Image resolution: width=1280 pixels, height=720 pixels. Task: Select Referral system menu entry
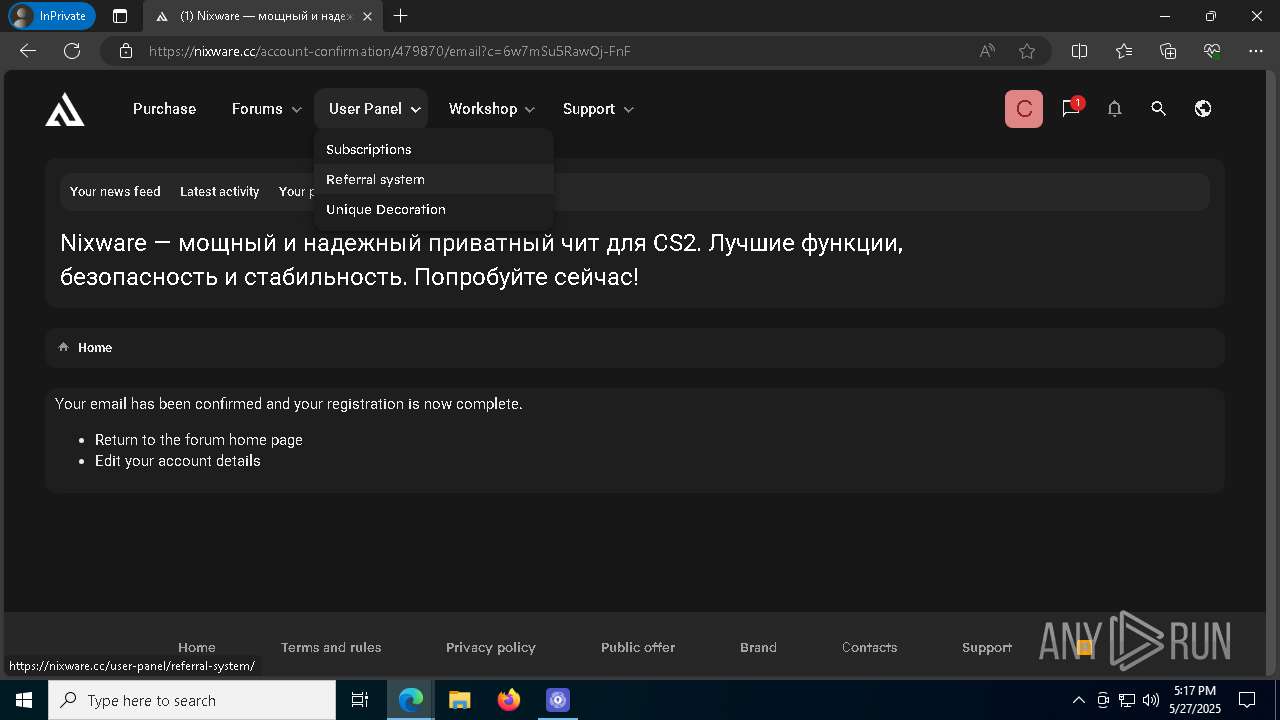pos(433,179)
